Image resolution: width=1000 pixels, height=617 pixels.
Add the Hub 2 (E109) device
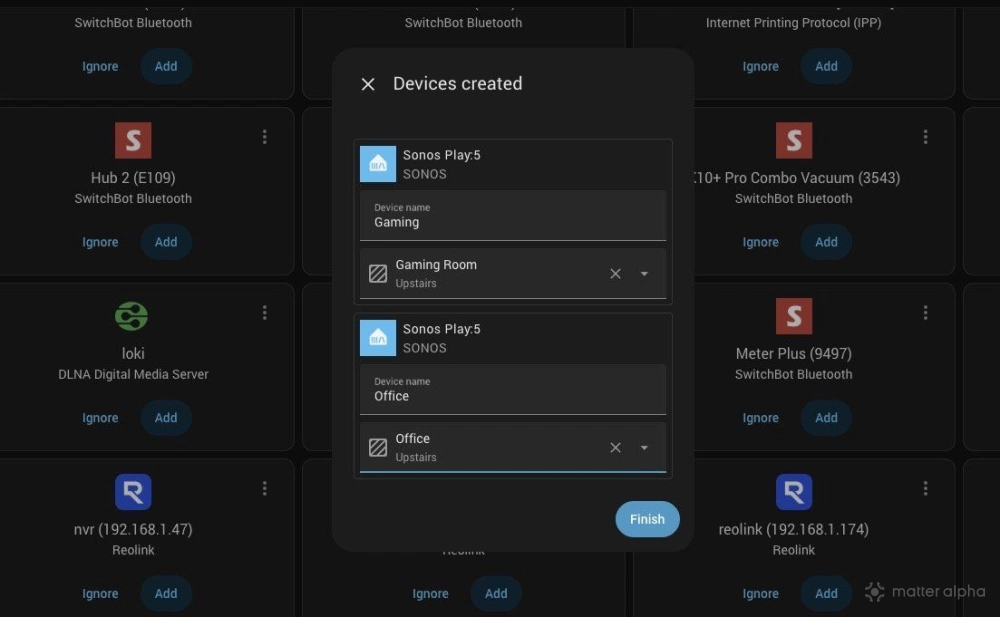(166, 242)
